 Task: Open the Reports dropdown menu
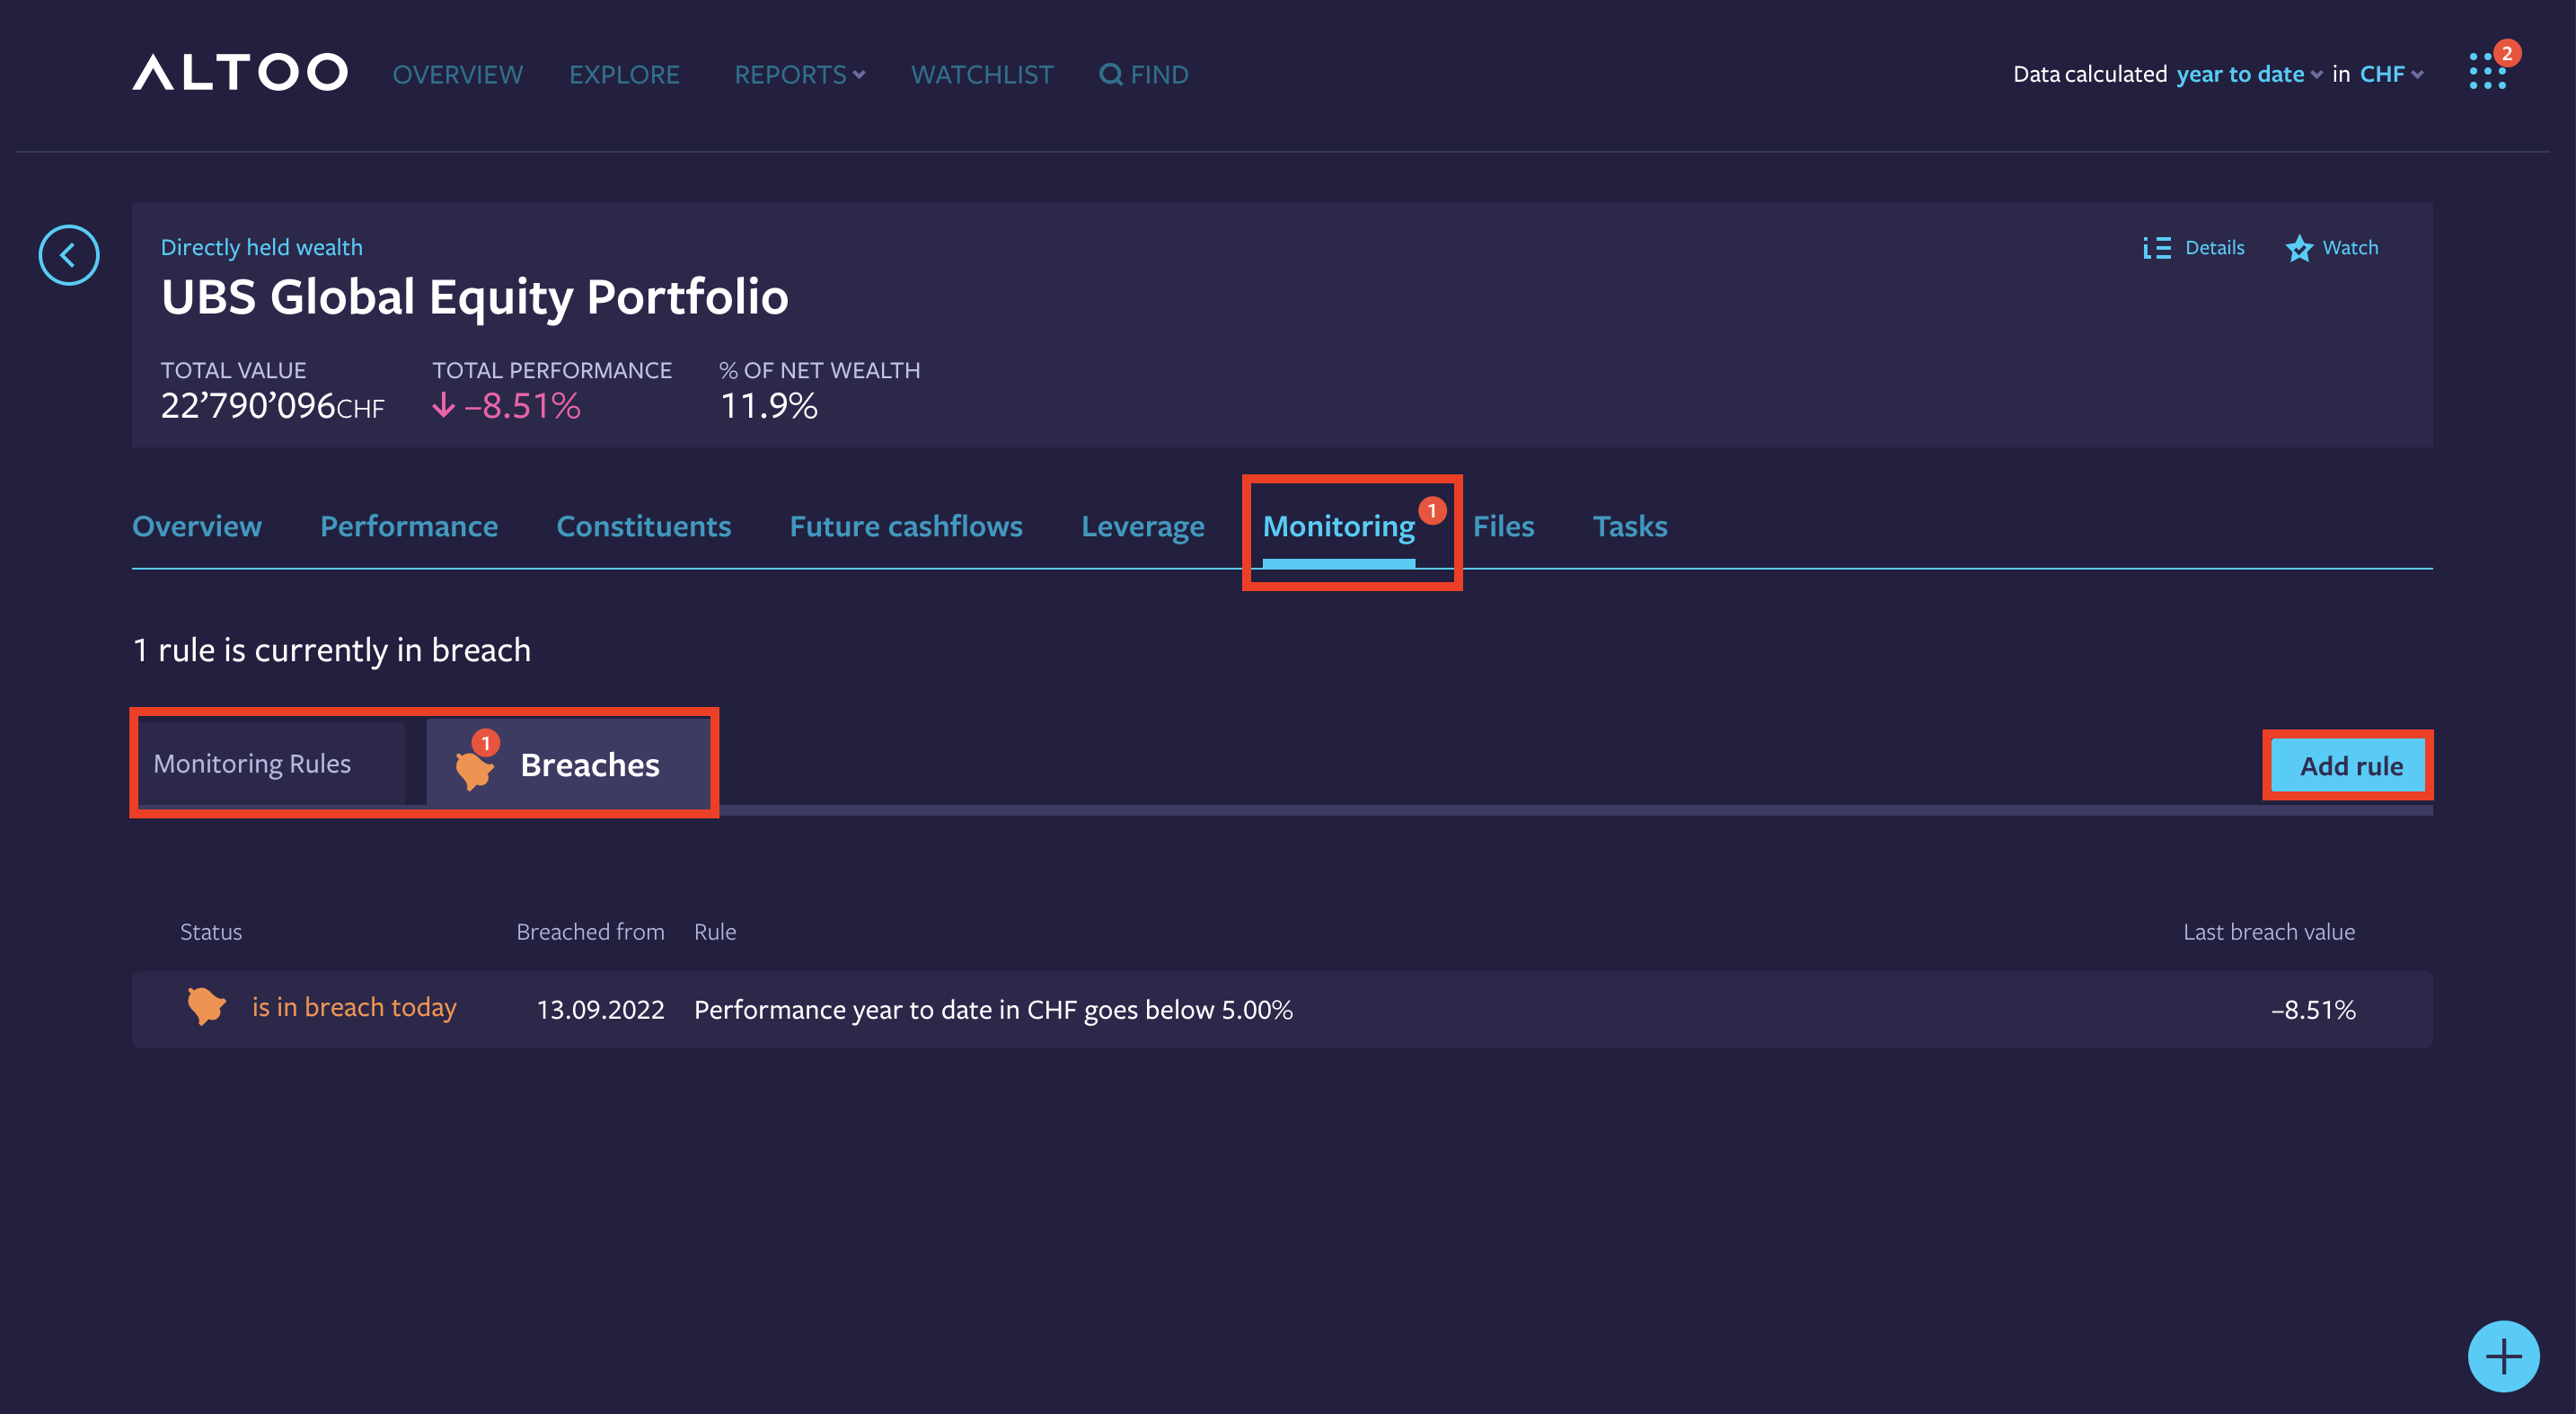pyautogui.click(x=799, y=74)
